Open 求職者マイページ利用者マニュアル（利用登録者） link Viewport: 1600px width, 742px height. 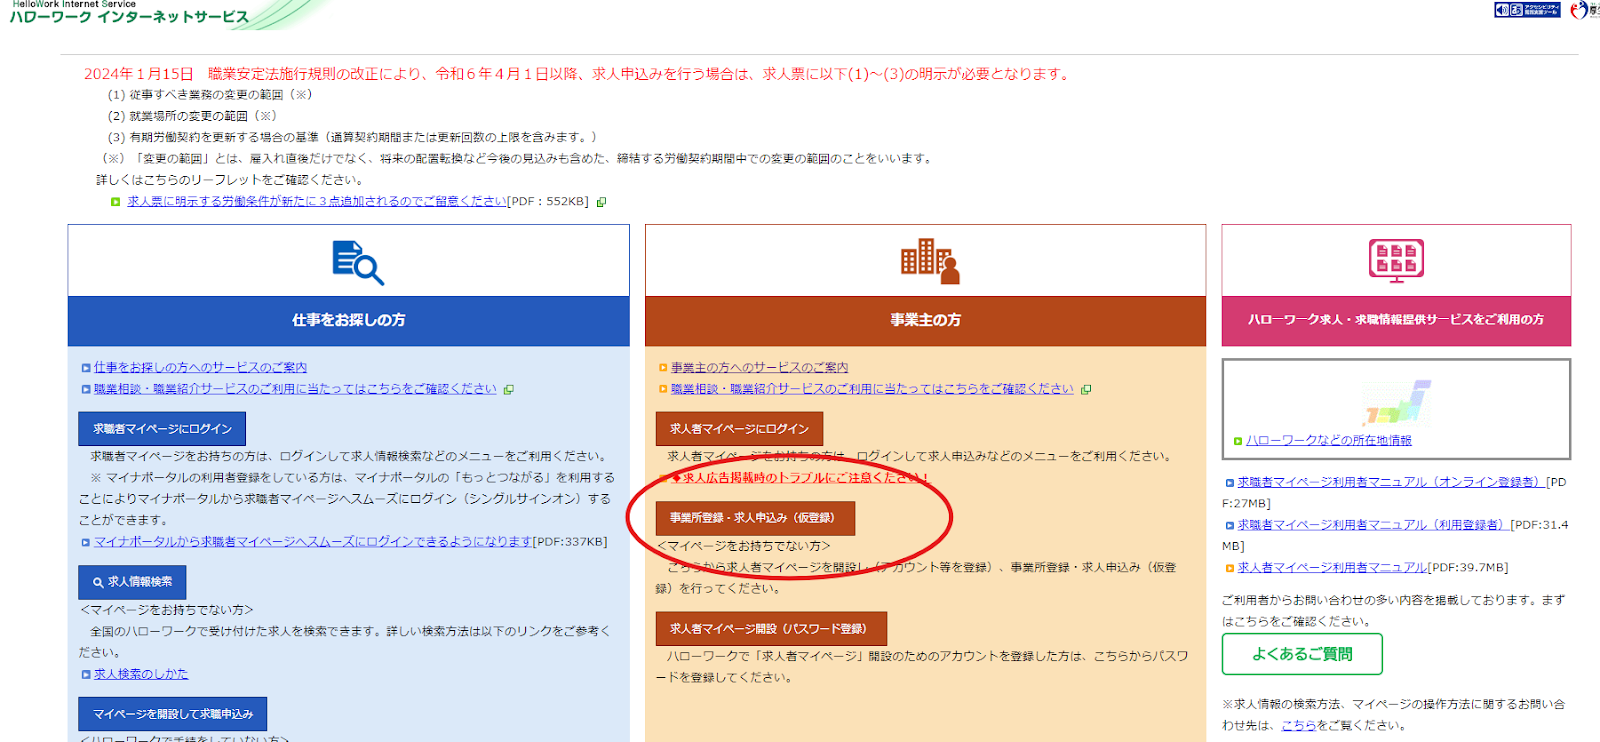point(1373,524)
